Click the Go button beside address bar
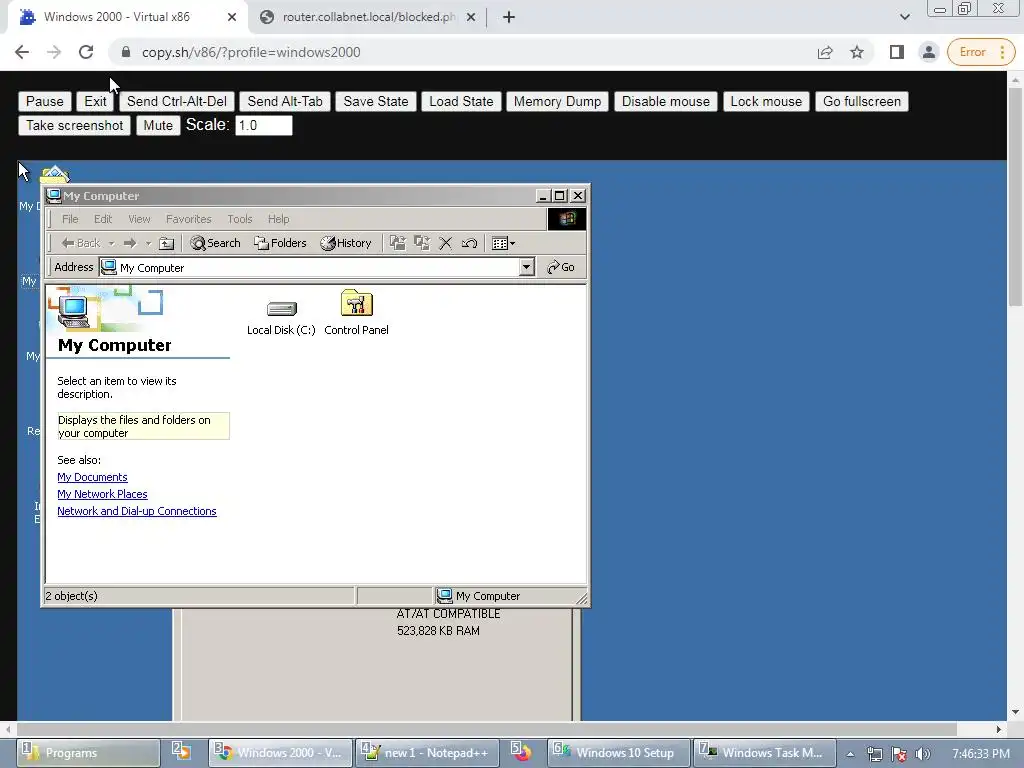The image size is (1024, 768). tap(561, 267)
